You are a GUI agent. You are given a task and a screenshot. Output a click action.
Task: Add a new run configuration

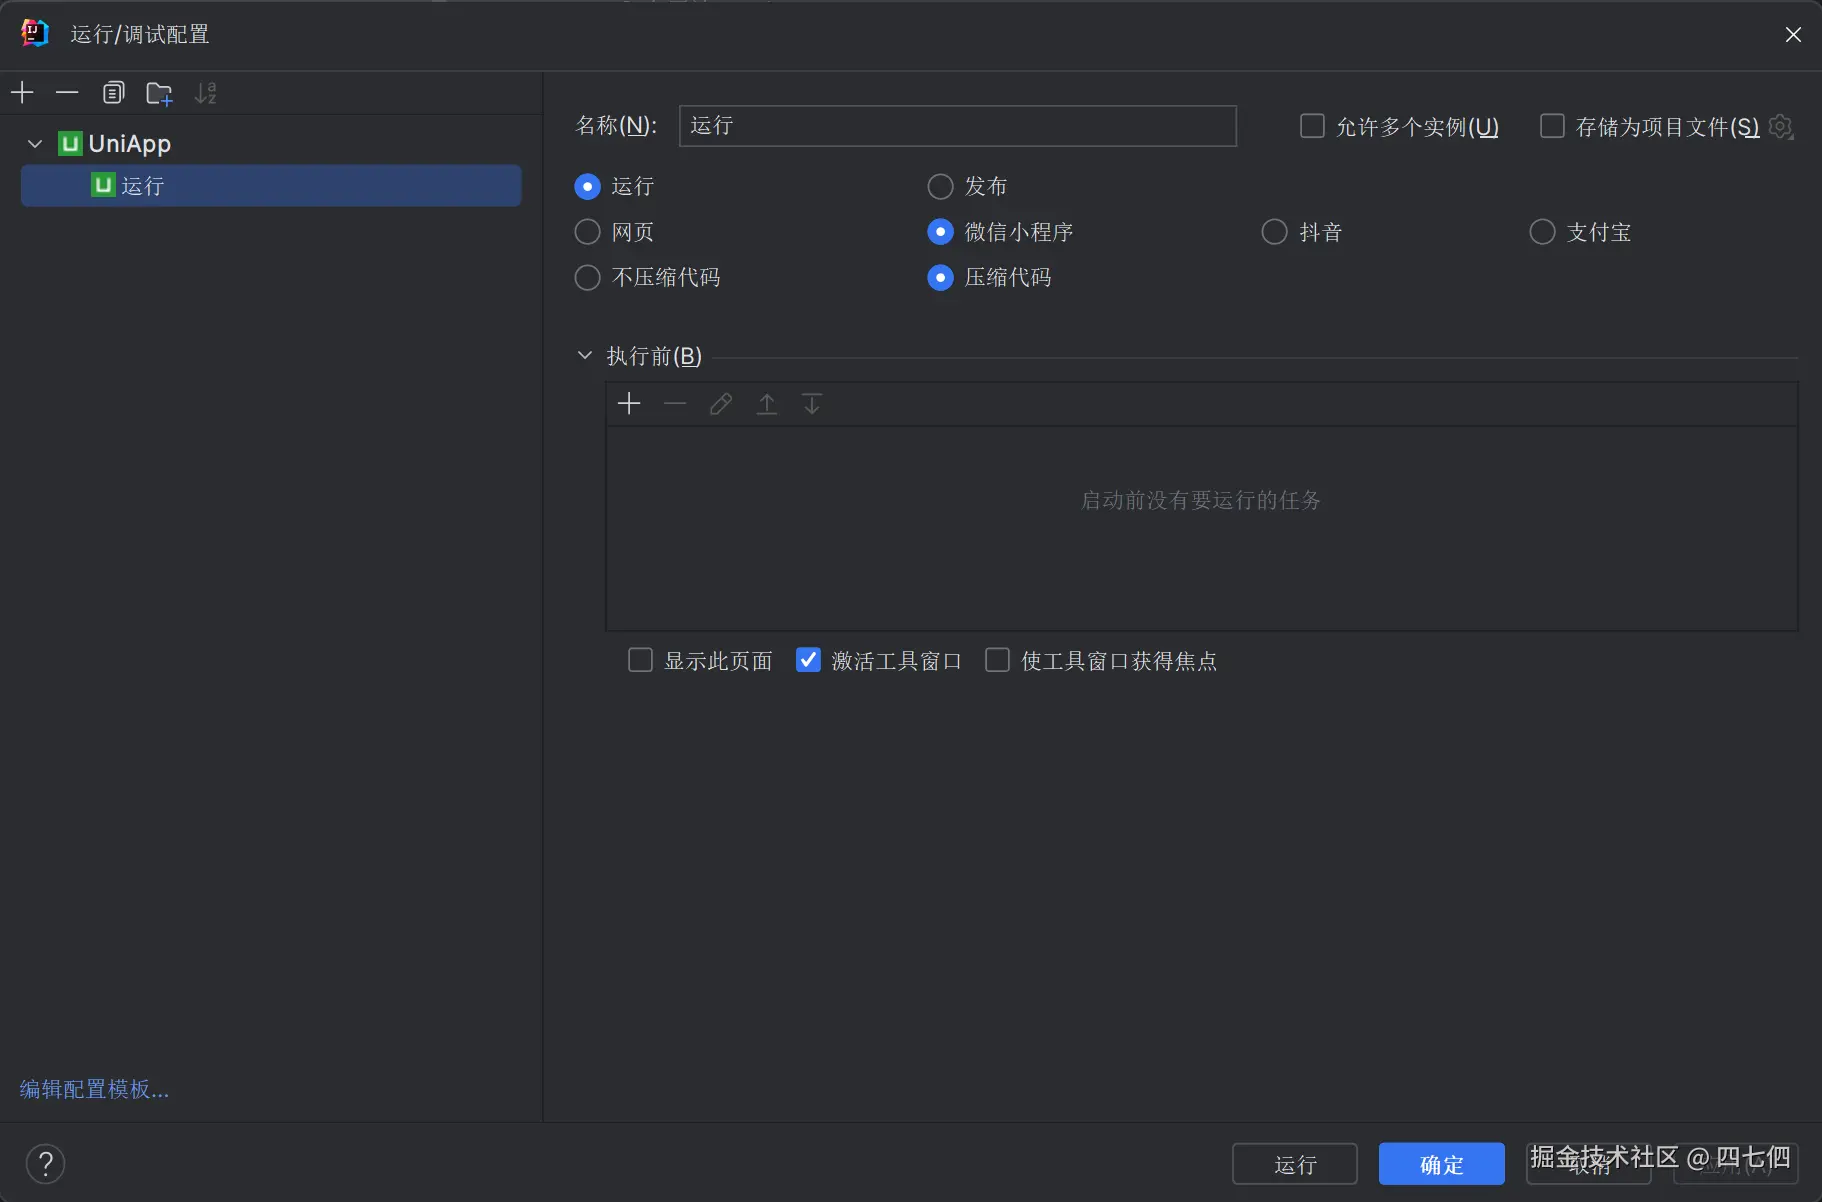[x=21, y=92]
